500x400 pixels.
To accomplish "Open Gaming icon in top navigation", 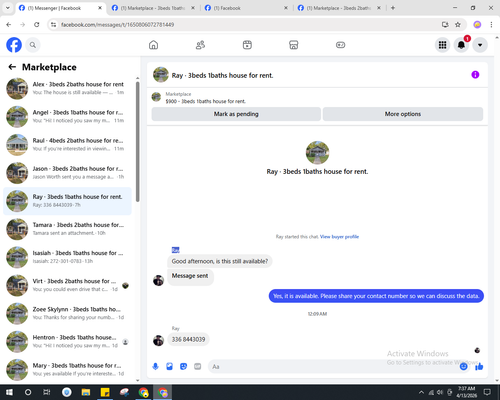I will (340, 45).
